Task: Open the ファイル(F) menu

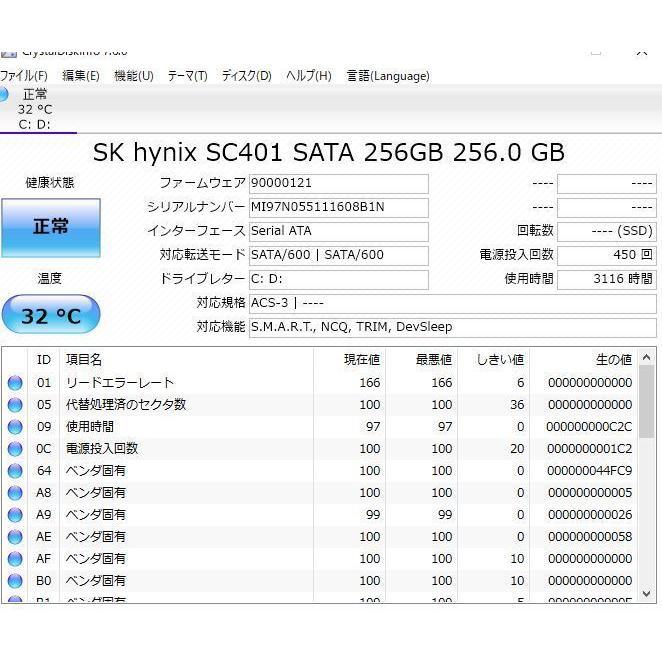Action: (x=23, y=76)
